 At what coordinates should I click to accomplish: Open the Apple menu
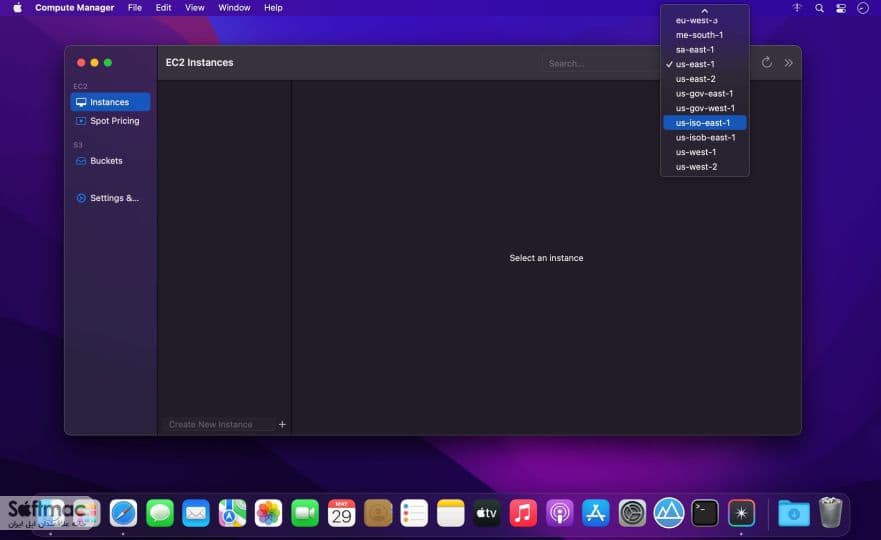[x=17, y=8]
